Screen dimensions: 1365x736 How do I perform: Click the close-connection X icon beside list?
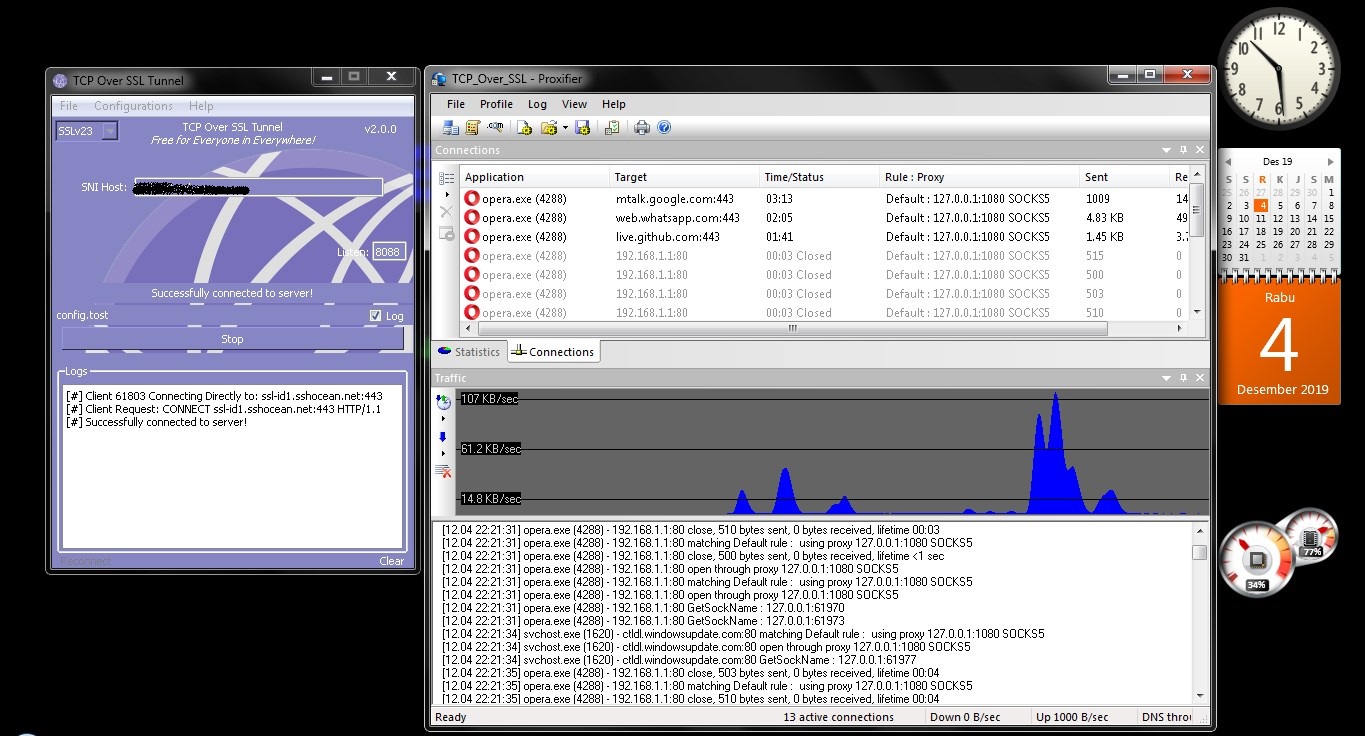[x=446, y=213]
